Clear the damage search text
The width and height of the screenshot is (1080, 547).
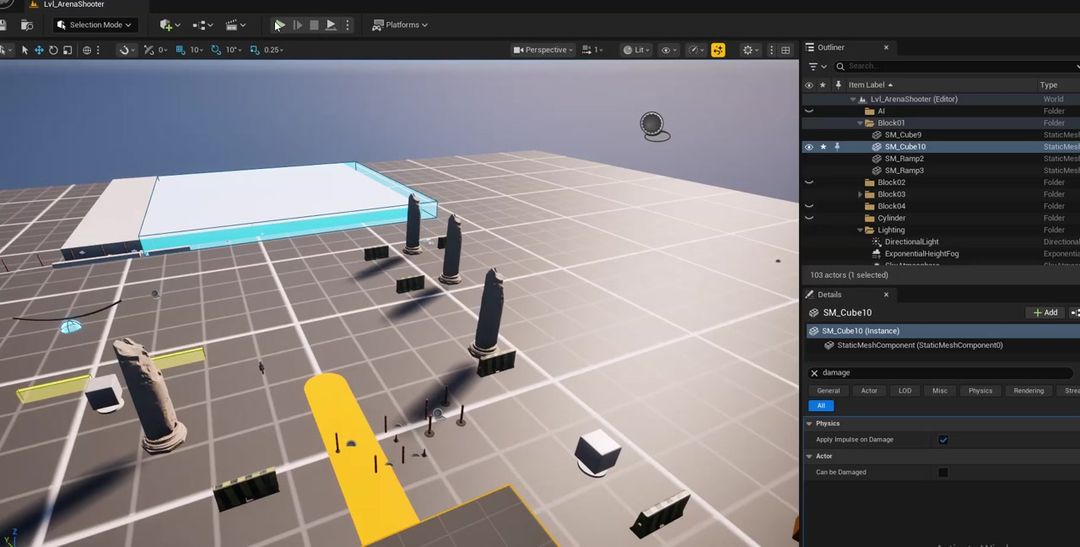[x=814, y=373]
